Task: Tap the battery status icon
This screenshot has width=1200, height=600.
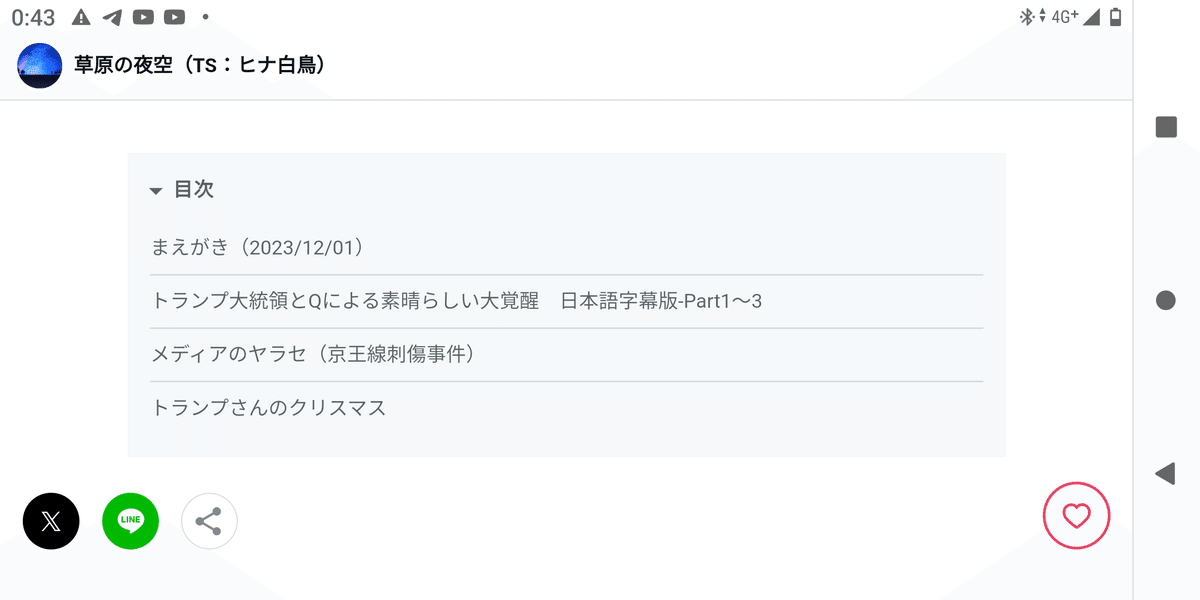Action: pyautogui.click(x=1115, y=17)
